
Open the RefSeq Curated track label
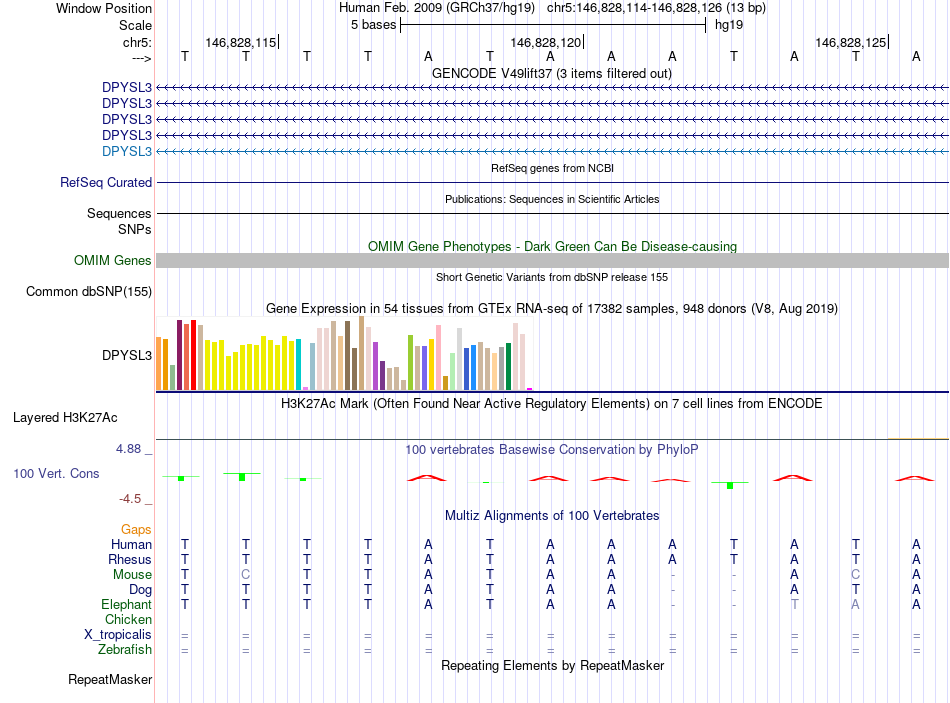[x=106, y=182]
